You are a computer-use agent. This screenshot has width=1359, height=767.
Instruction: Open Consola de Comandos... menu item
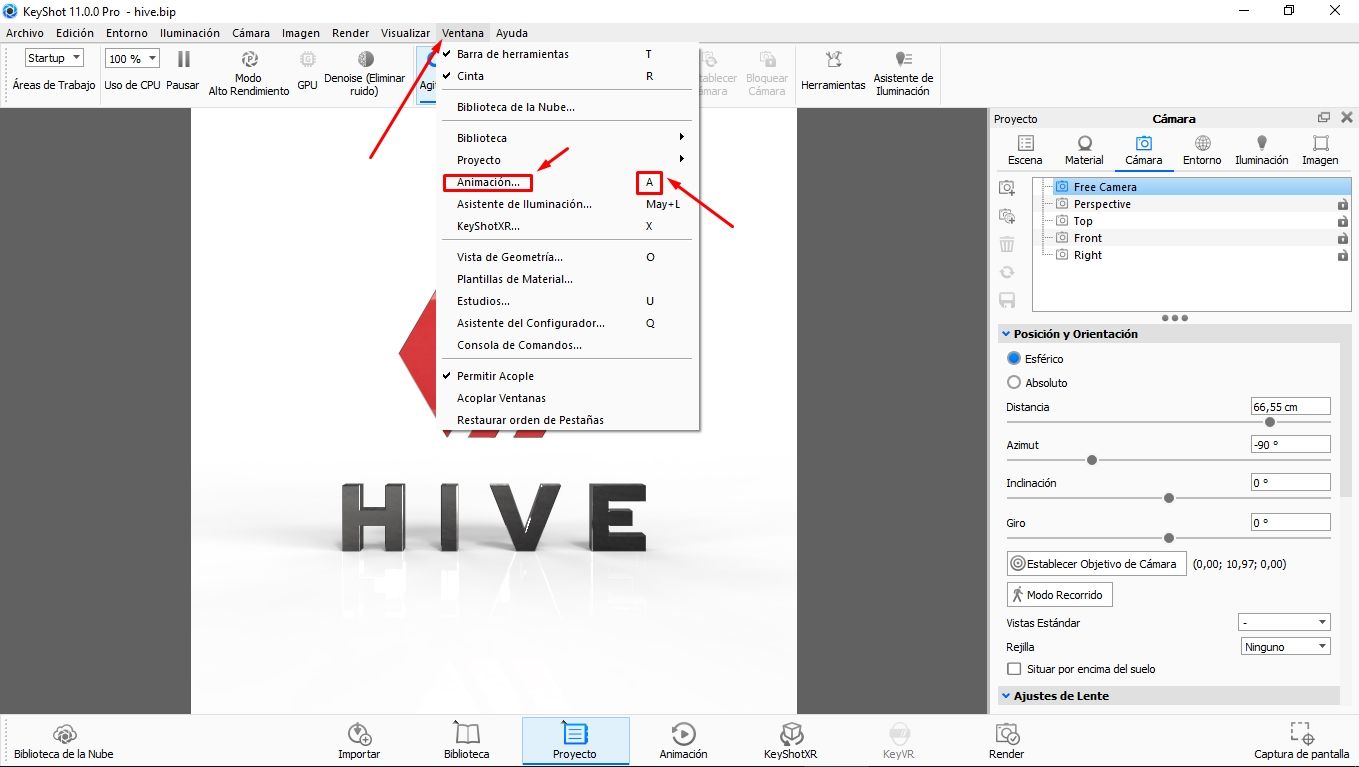pos(569,345)
